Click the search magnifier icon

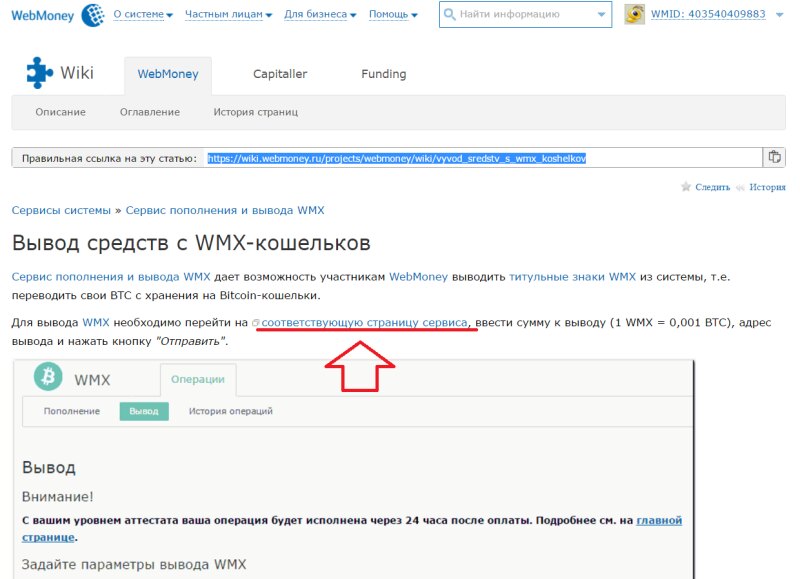[x=450, y=15]
